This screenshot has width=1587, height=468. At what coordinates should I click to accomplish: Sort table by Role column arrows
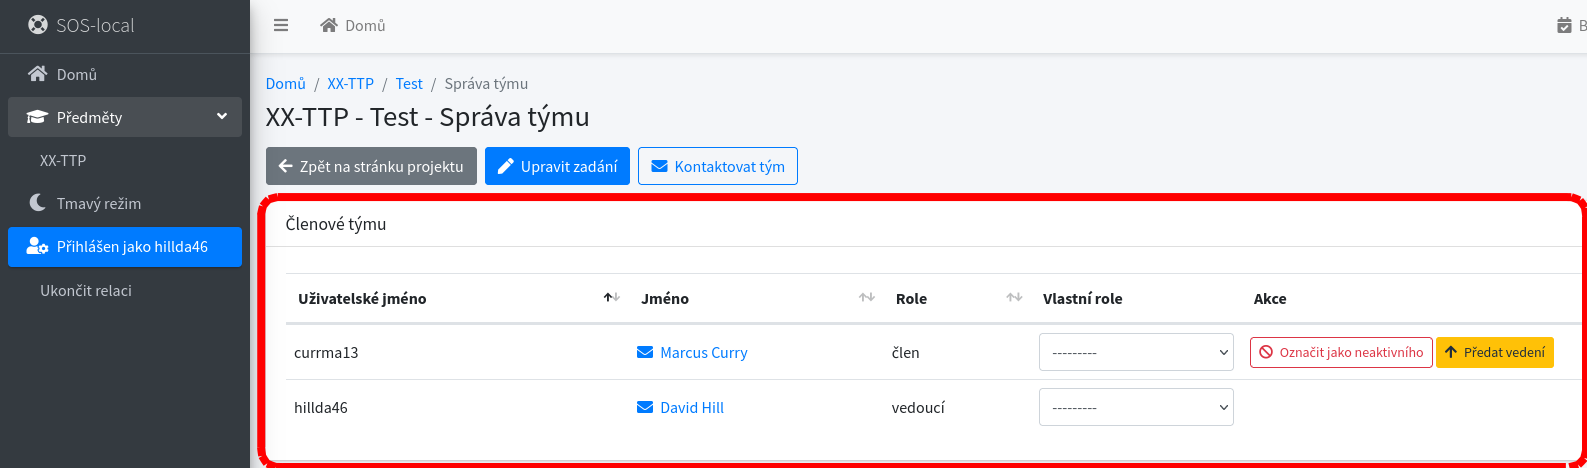[x=1014, y=298]
